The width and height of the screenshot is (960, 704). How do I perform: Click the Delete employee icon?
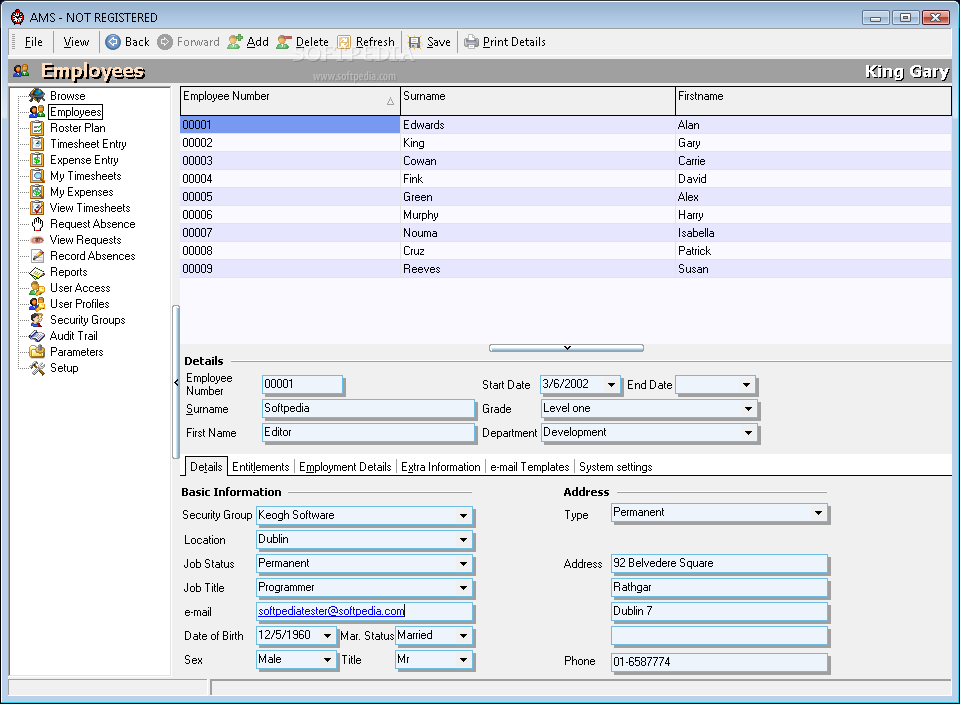coord(283,42)
